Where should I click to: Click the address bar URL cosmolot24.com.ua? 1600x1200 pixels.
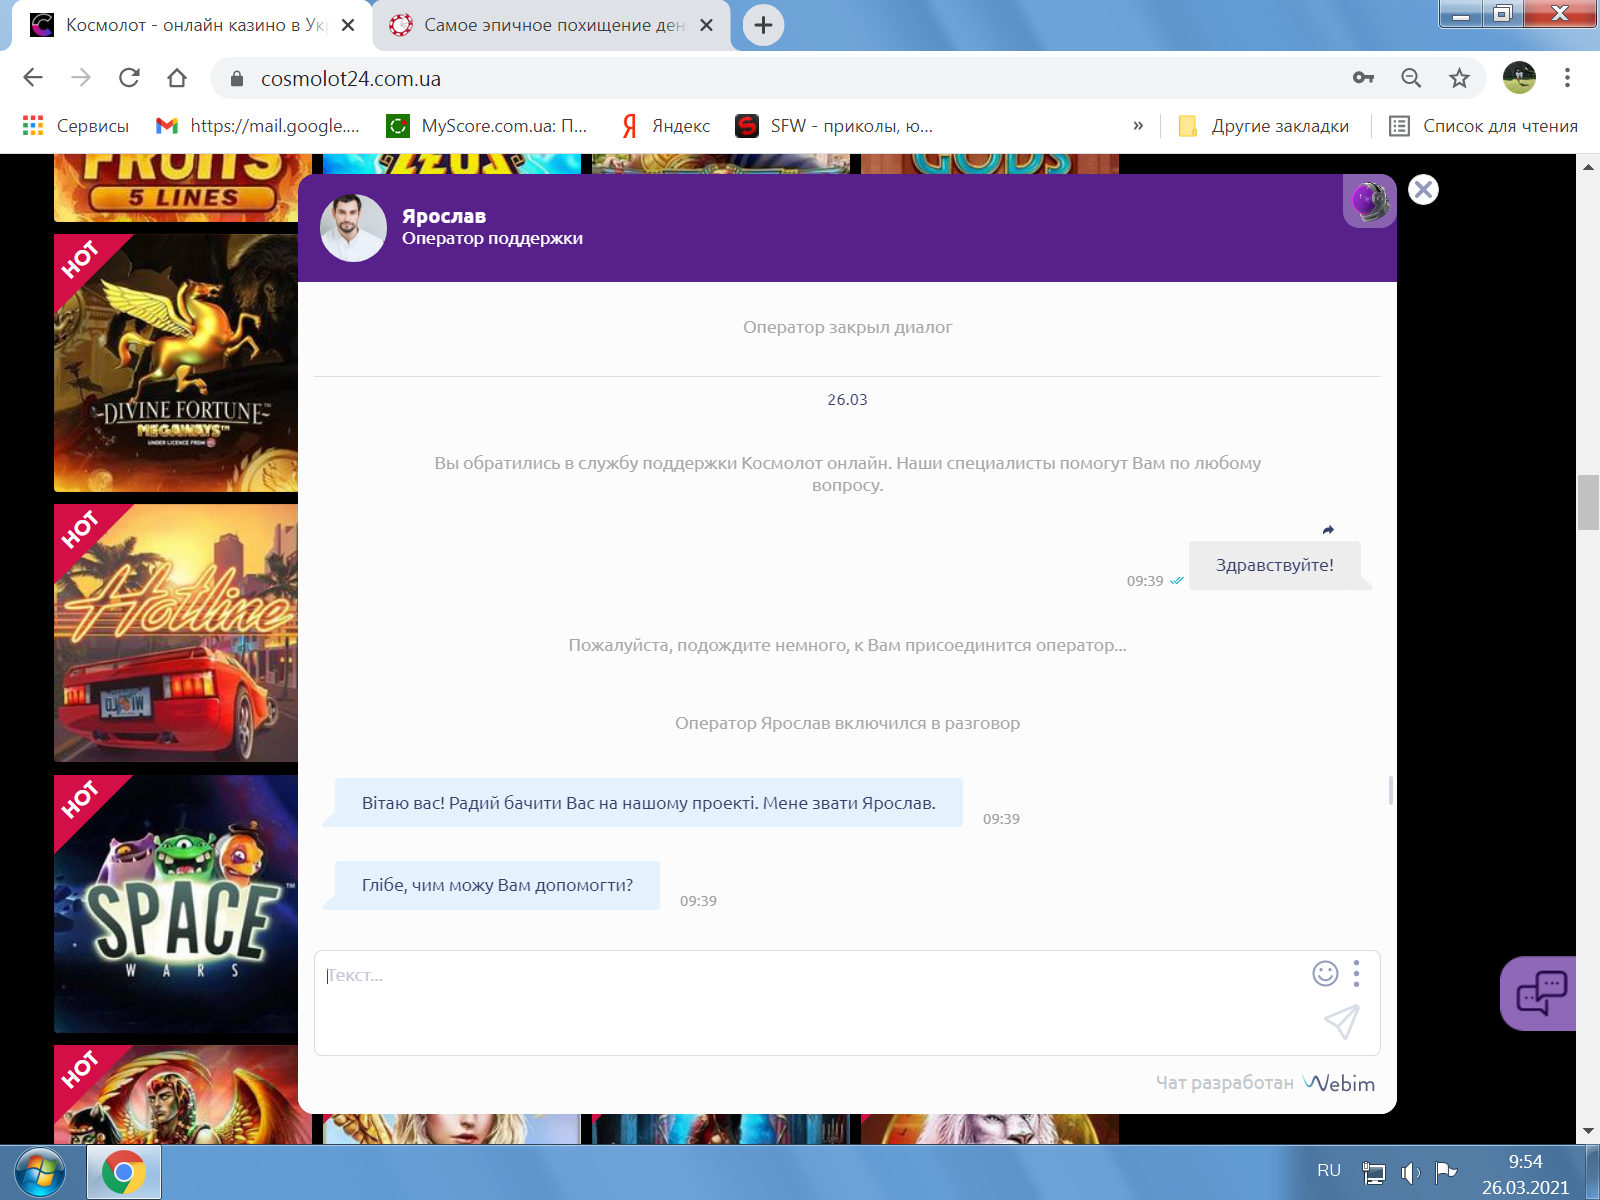click(351, 79)
